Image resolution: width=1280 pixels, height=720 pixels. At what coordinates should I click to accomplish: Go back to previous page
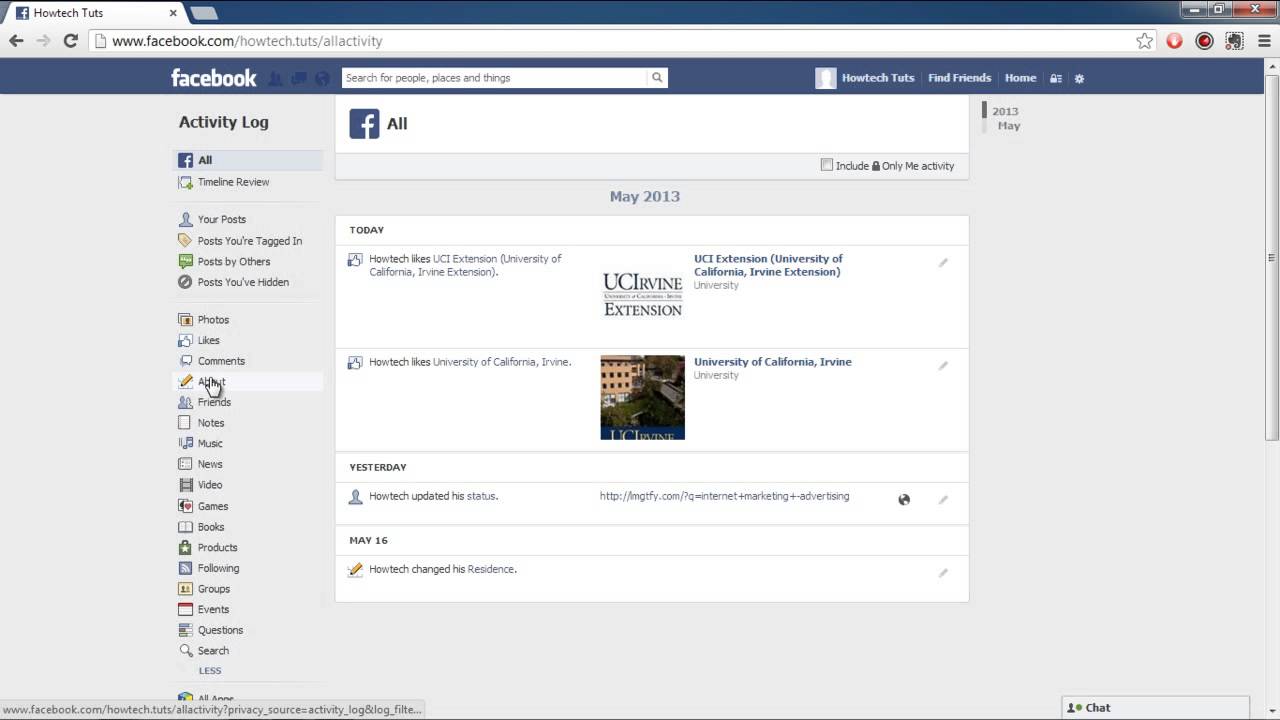(16, 41)
